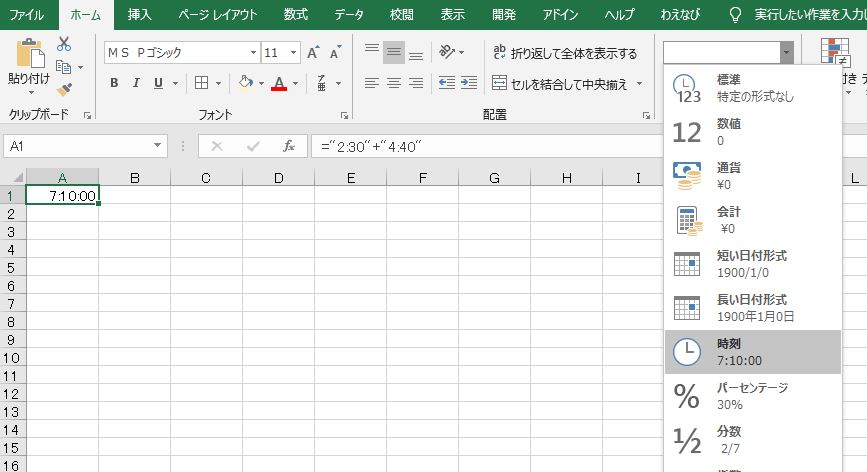The image size is (867, 472).
Task: Click the phonetic guide (ruby) icon
Action: pyautogui.click(x=321, y=83)
